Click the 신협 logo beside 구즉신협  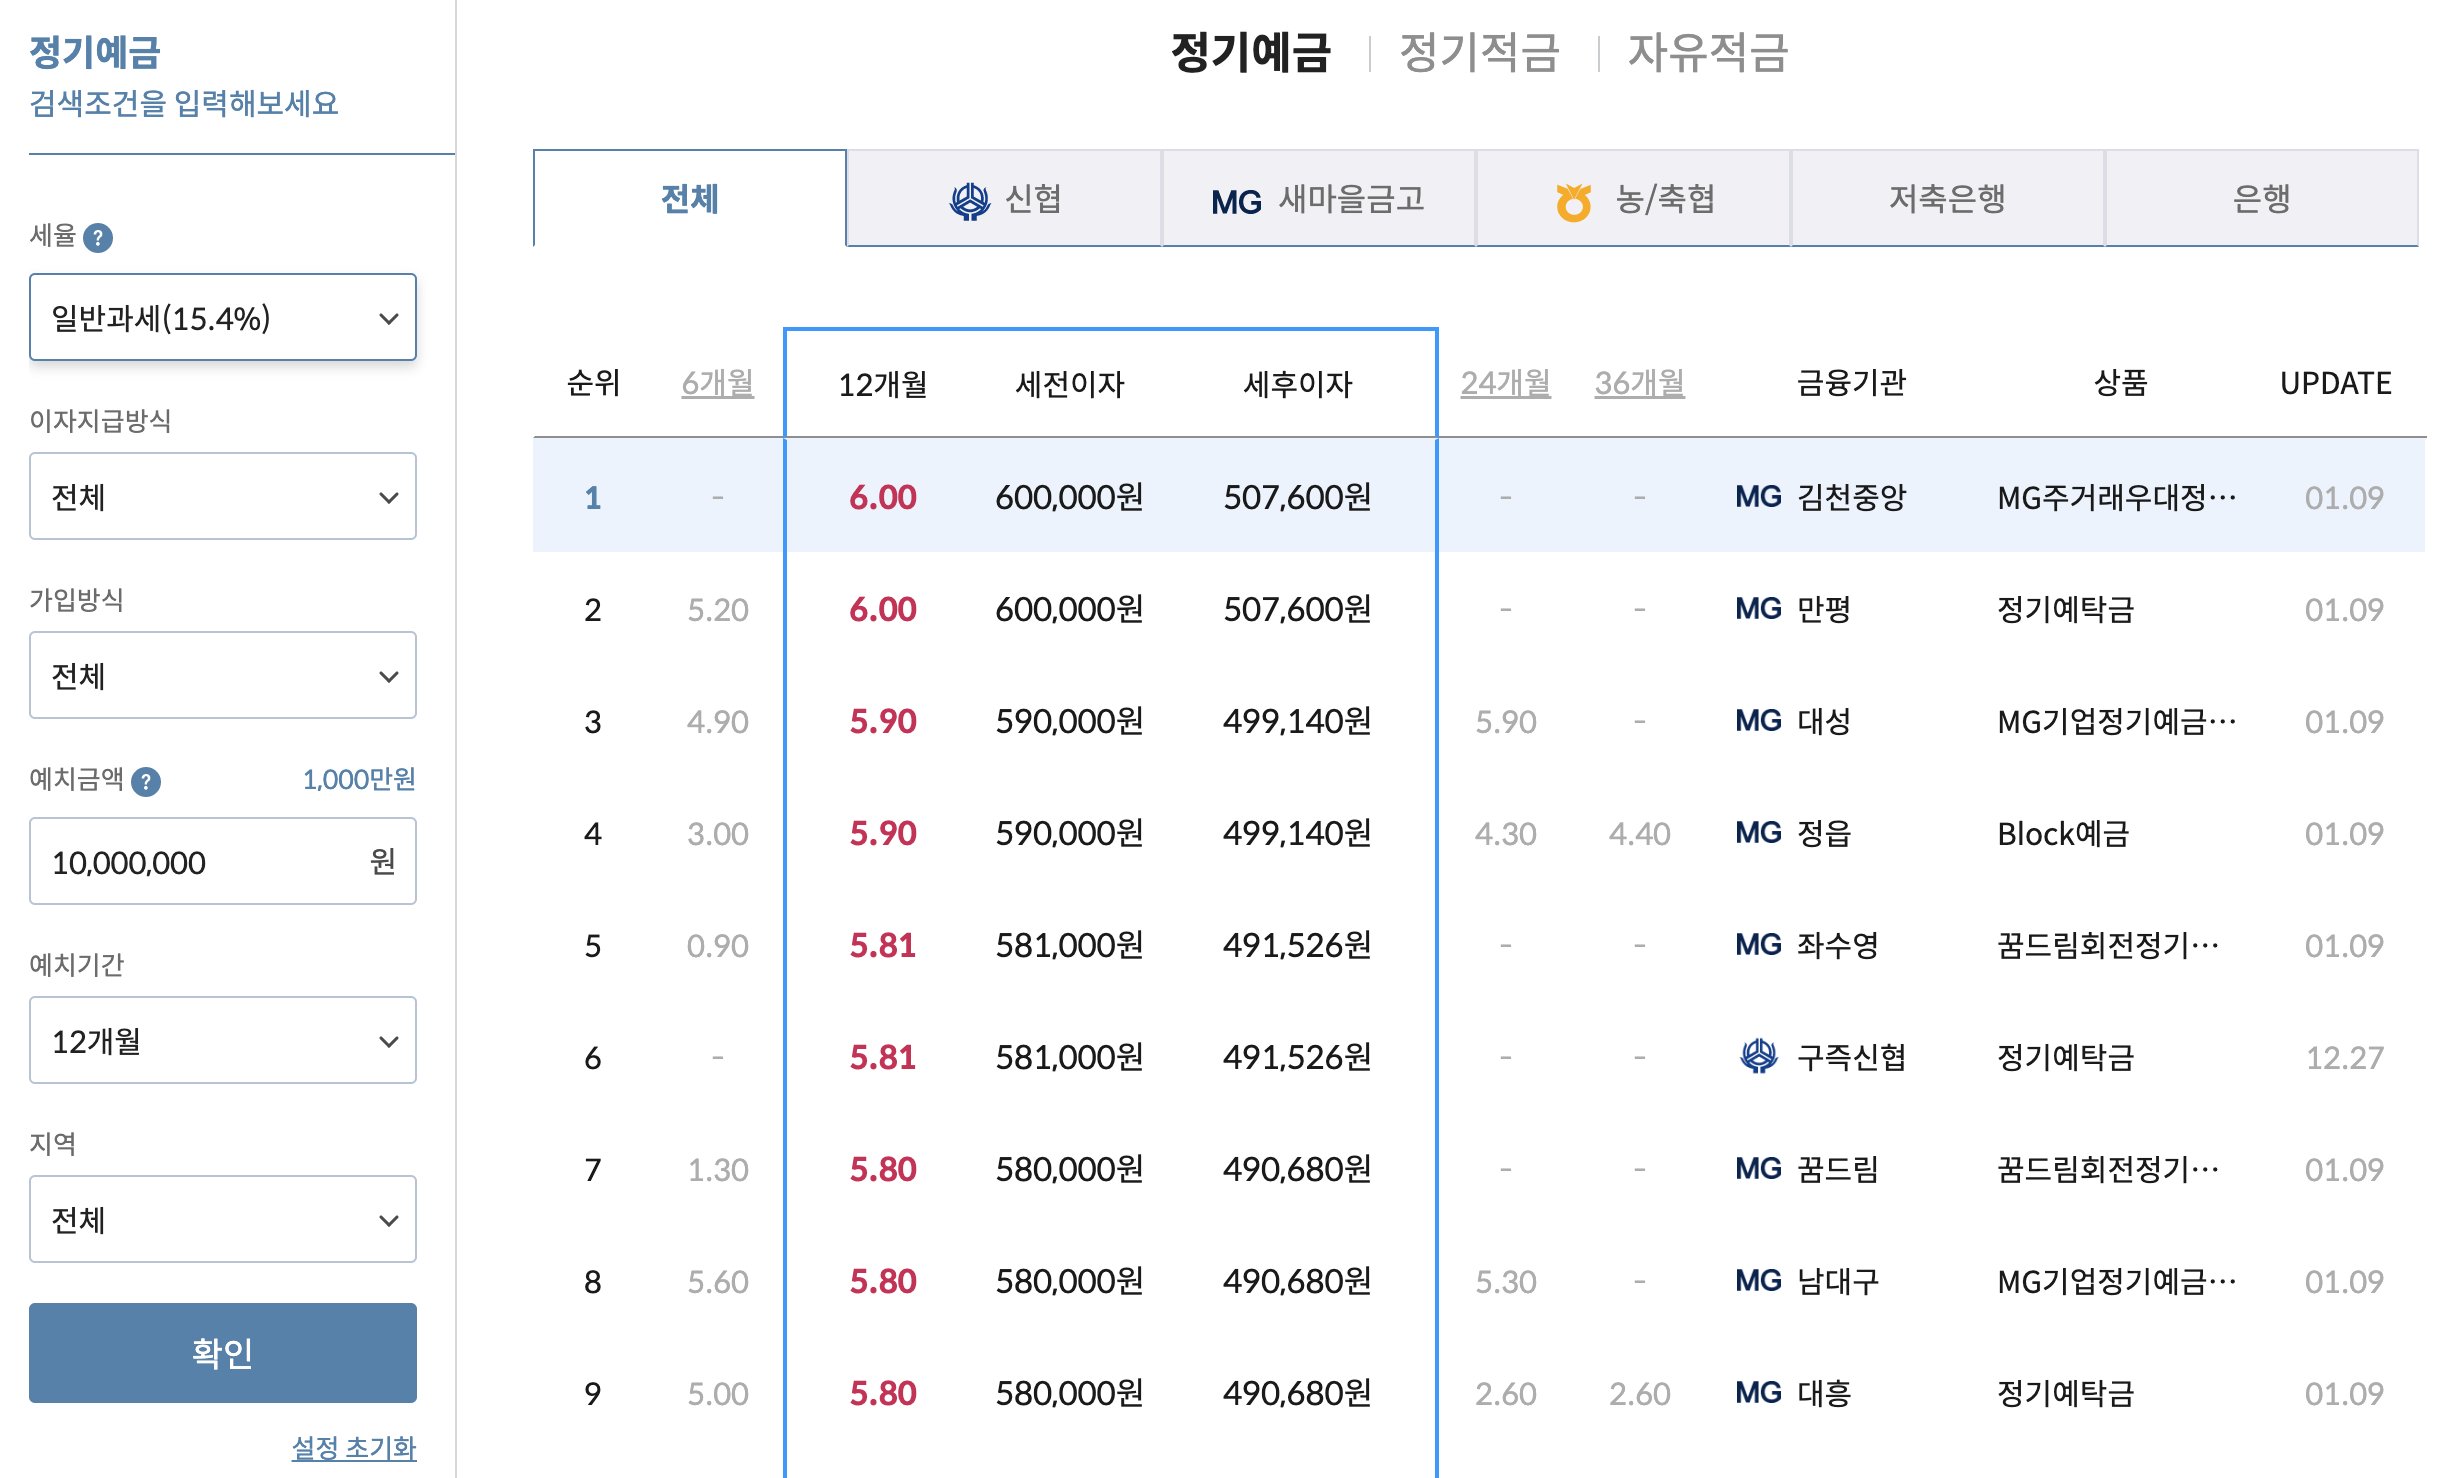(x=1759, y=1056)
